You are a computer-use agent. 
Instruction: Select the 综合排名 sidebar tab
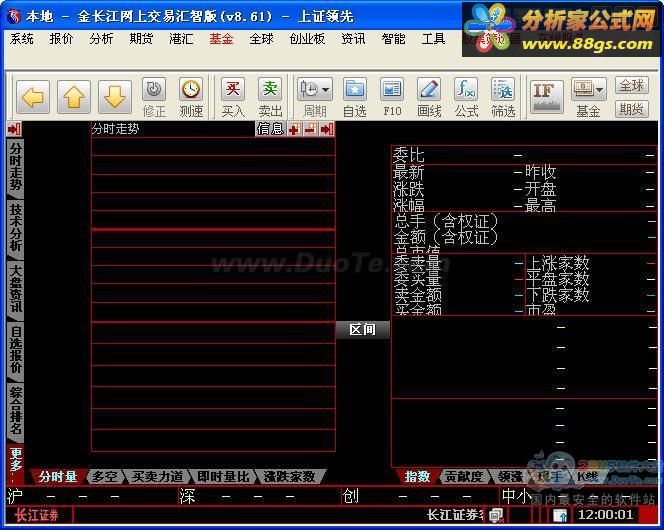click(x=15, y=411)
